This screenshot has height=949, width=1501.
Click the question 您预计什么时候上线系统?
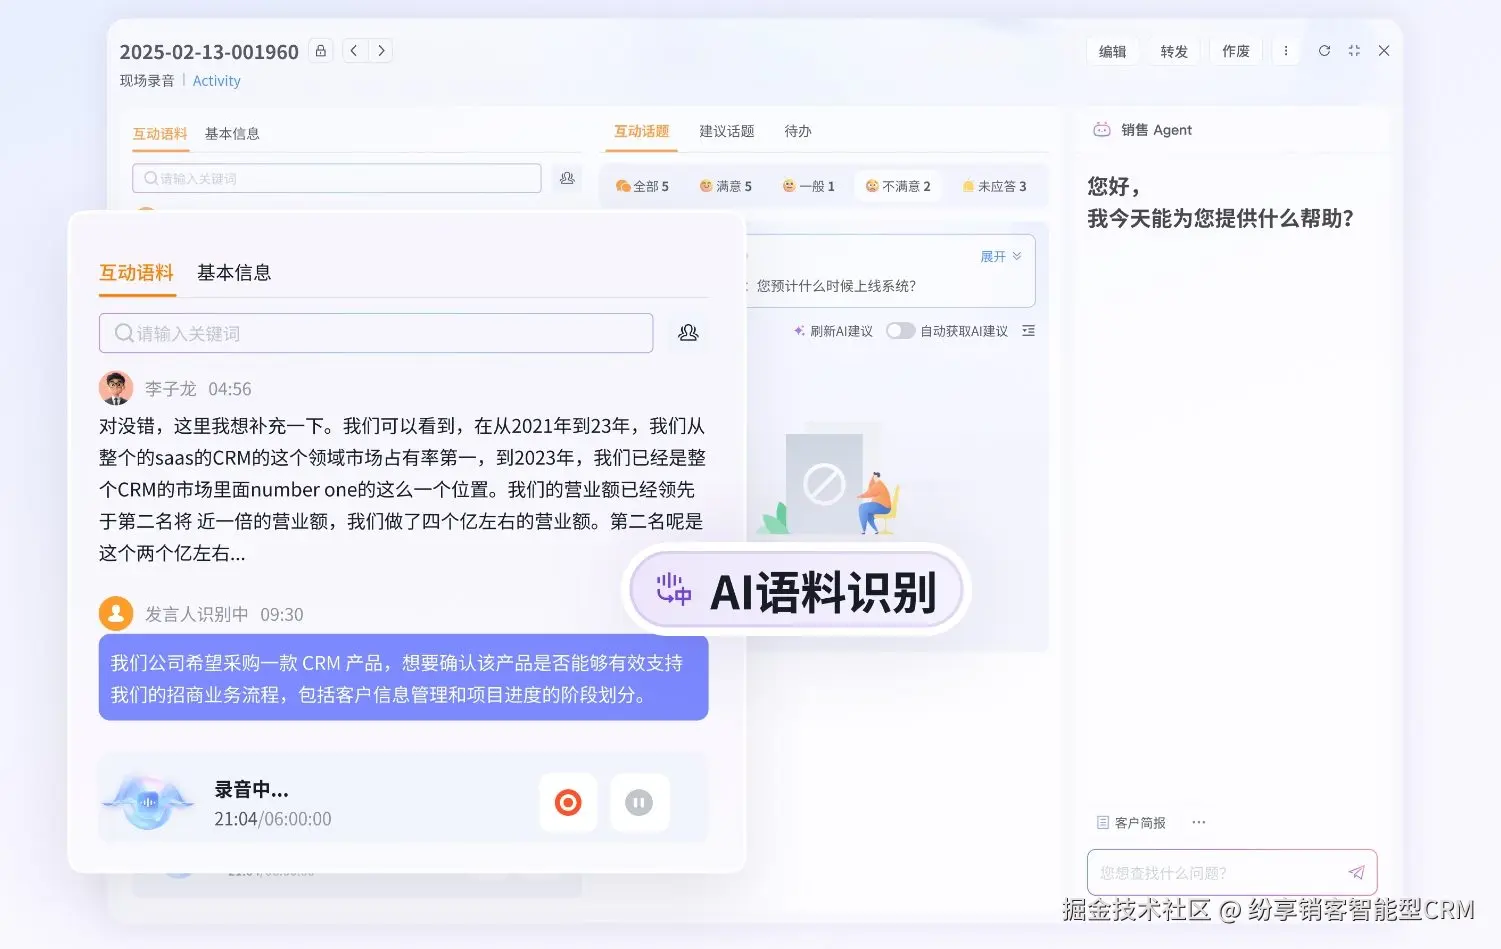coord(836,286)
